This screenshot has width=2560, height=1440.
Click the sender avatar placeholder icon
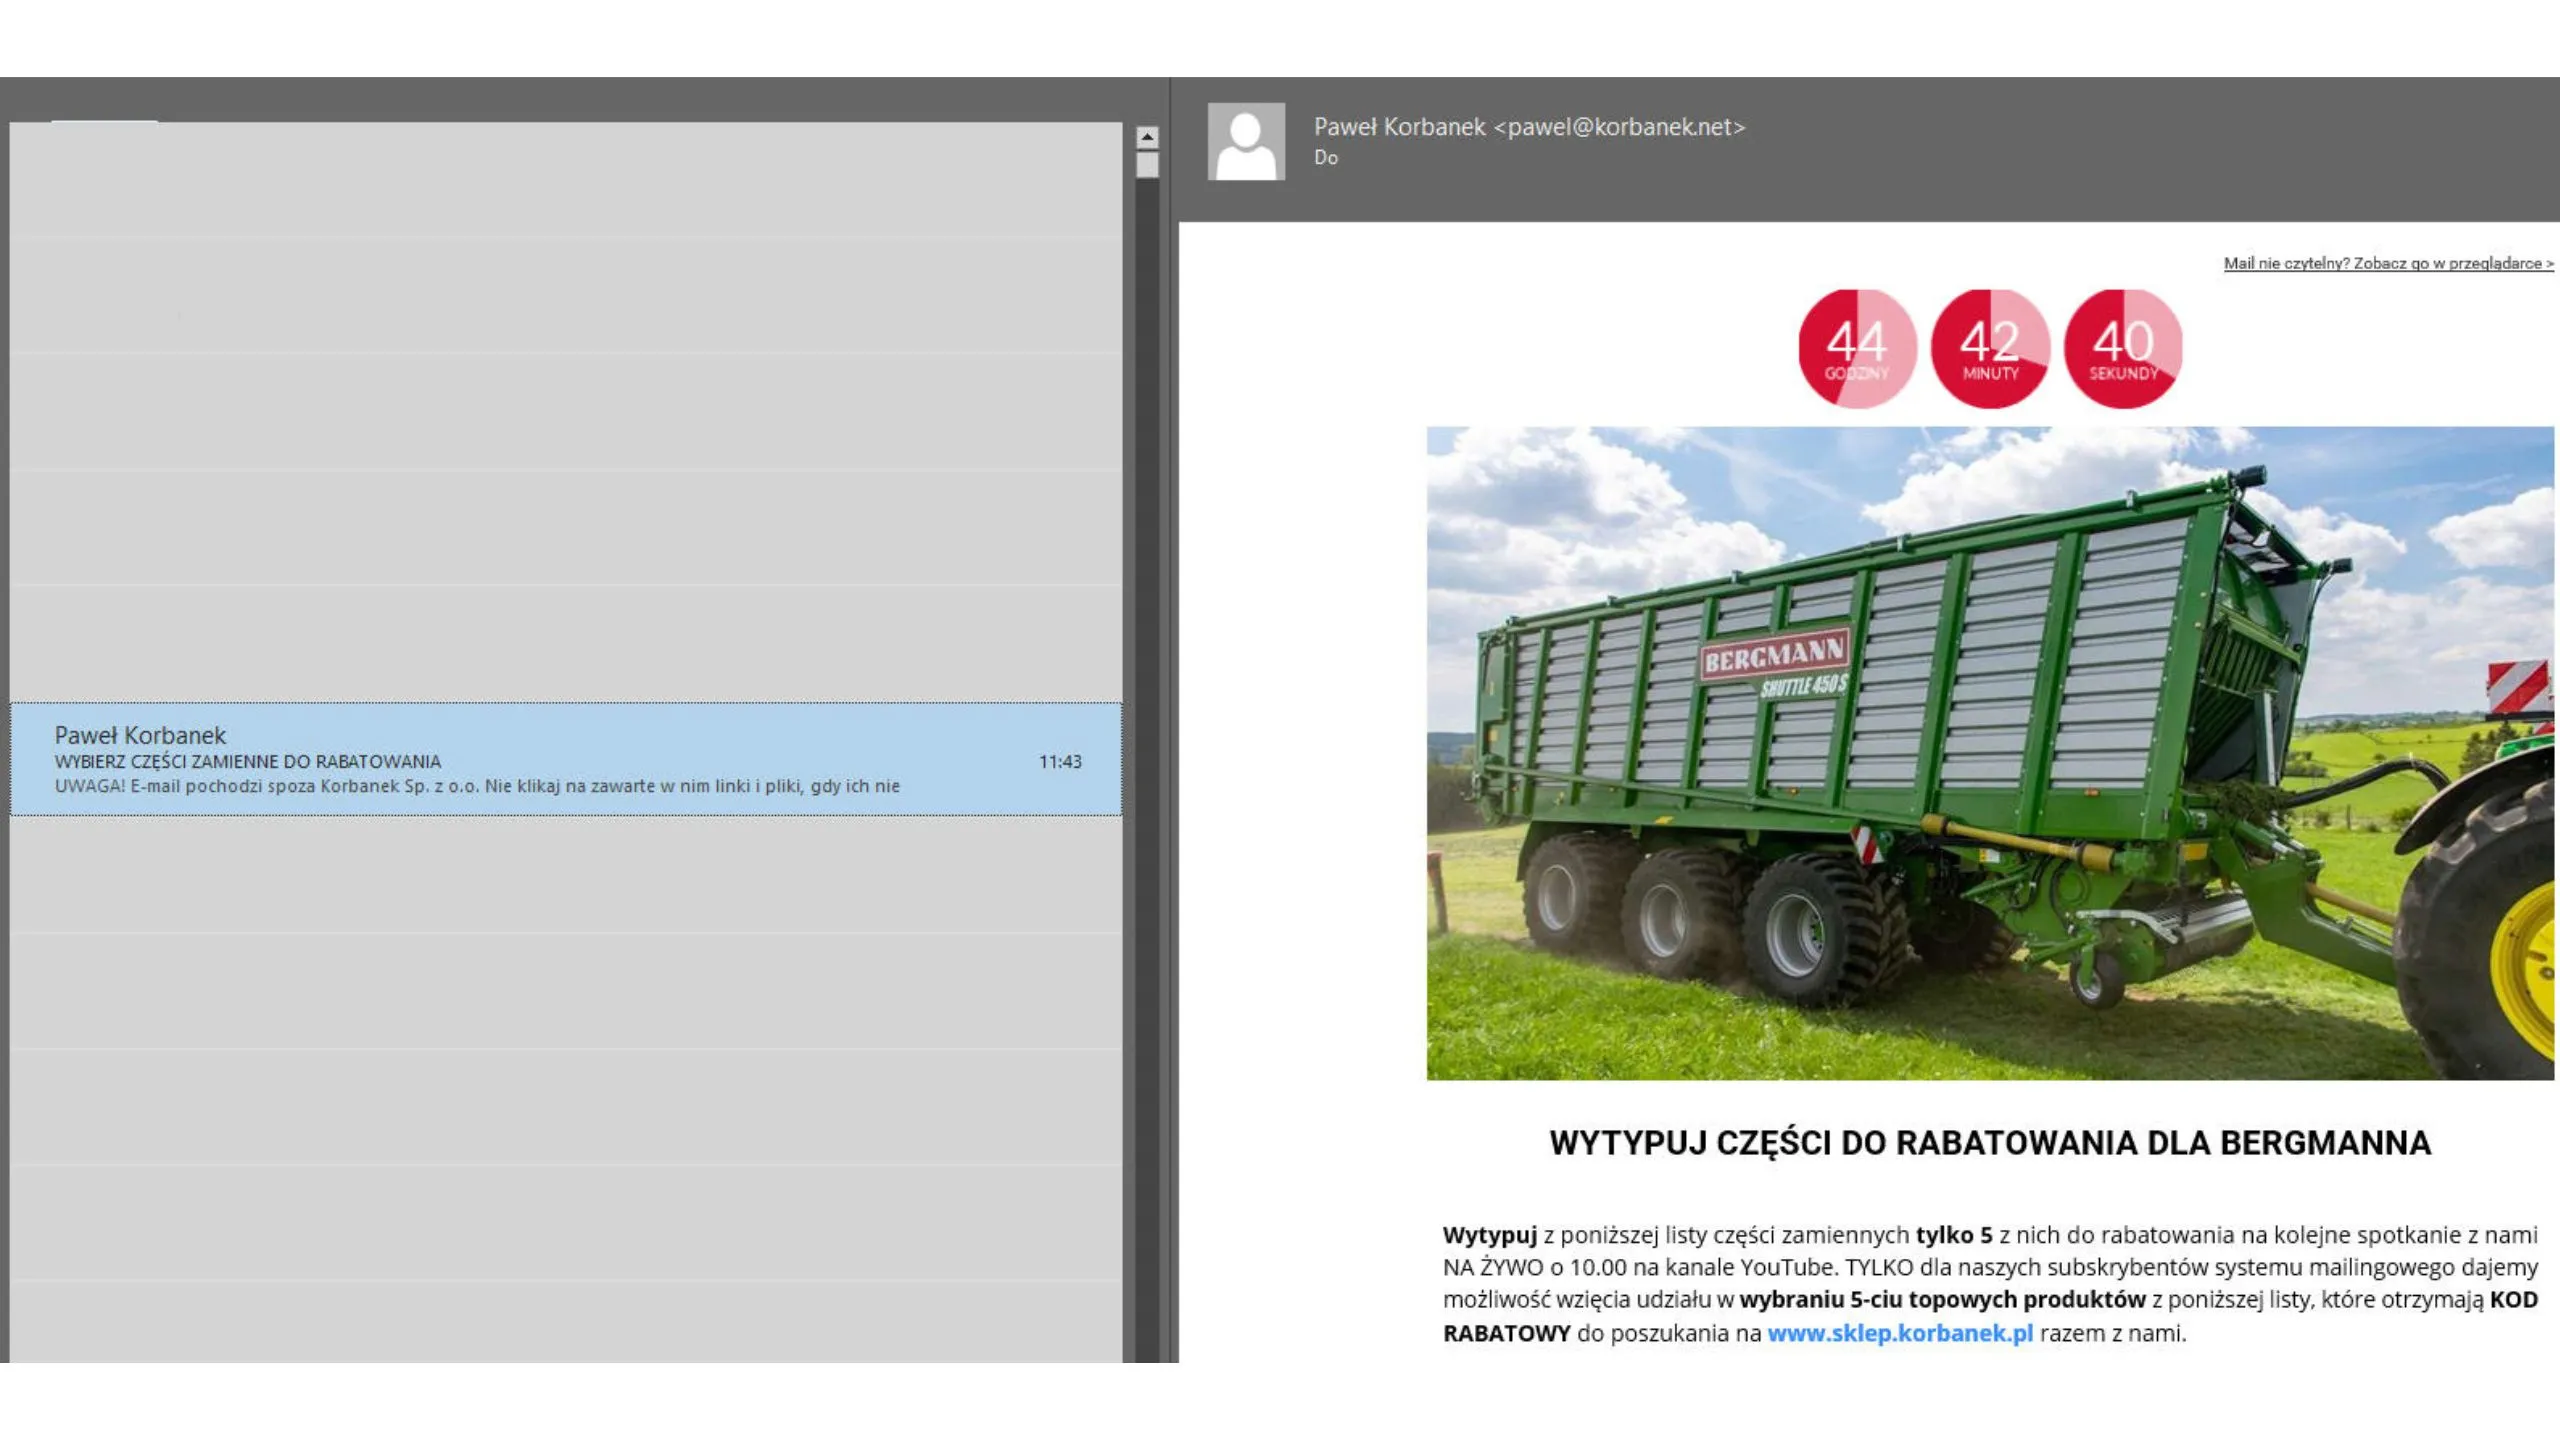click(x=1246, y=141)
